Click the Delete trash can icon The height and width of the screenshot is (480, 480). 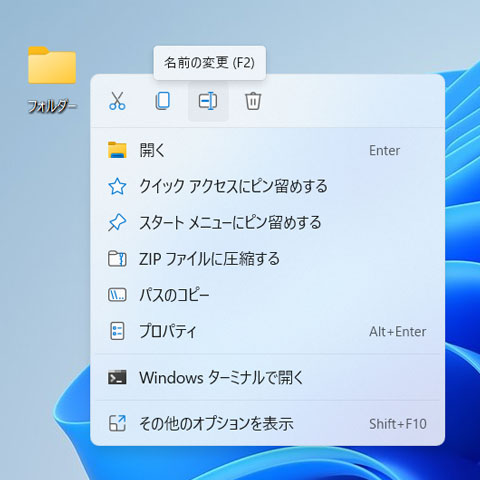click(x=253, y=101)
